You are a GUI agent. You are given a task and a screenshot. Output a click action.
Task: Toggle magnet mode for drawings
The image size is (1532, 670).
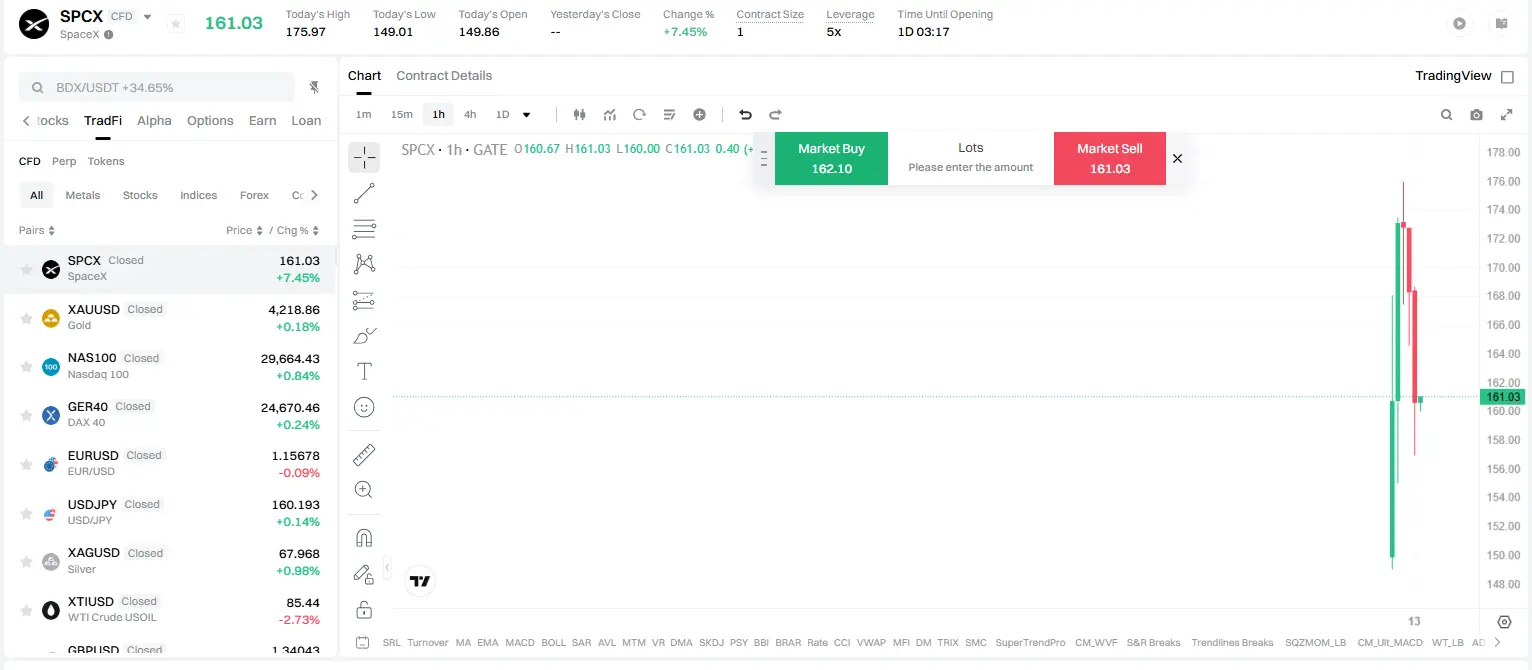click(x=364, y=538)
